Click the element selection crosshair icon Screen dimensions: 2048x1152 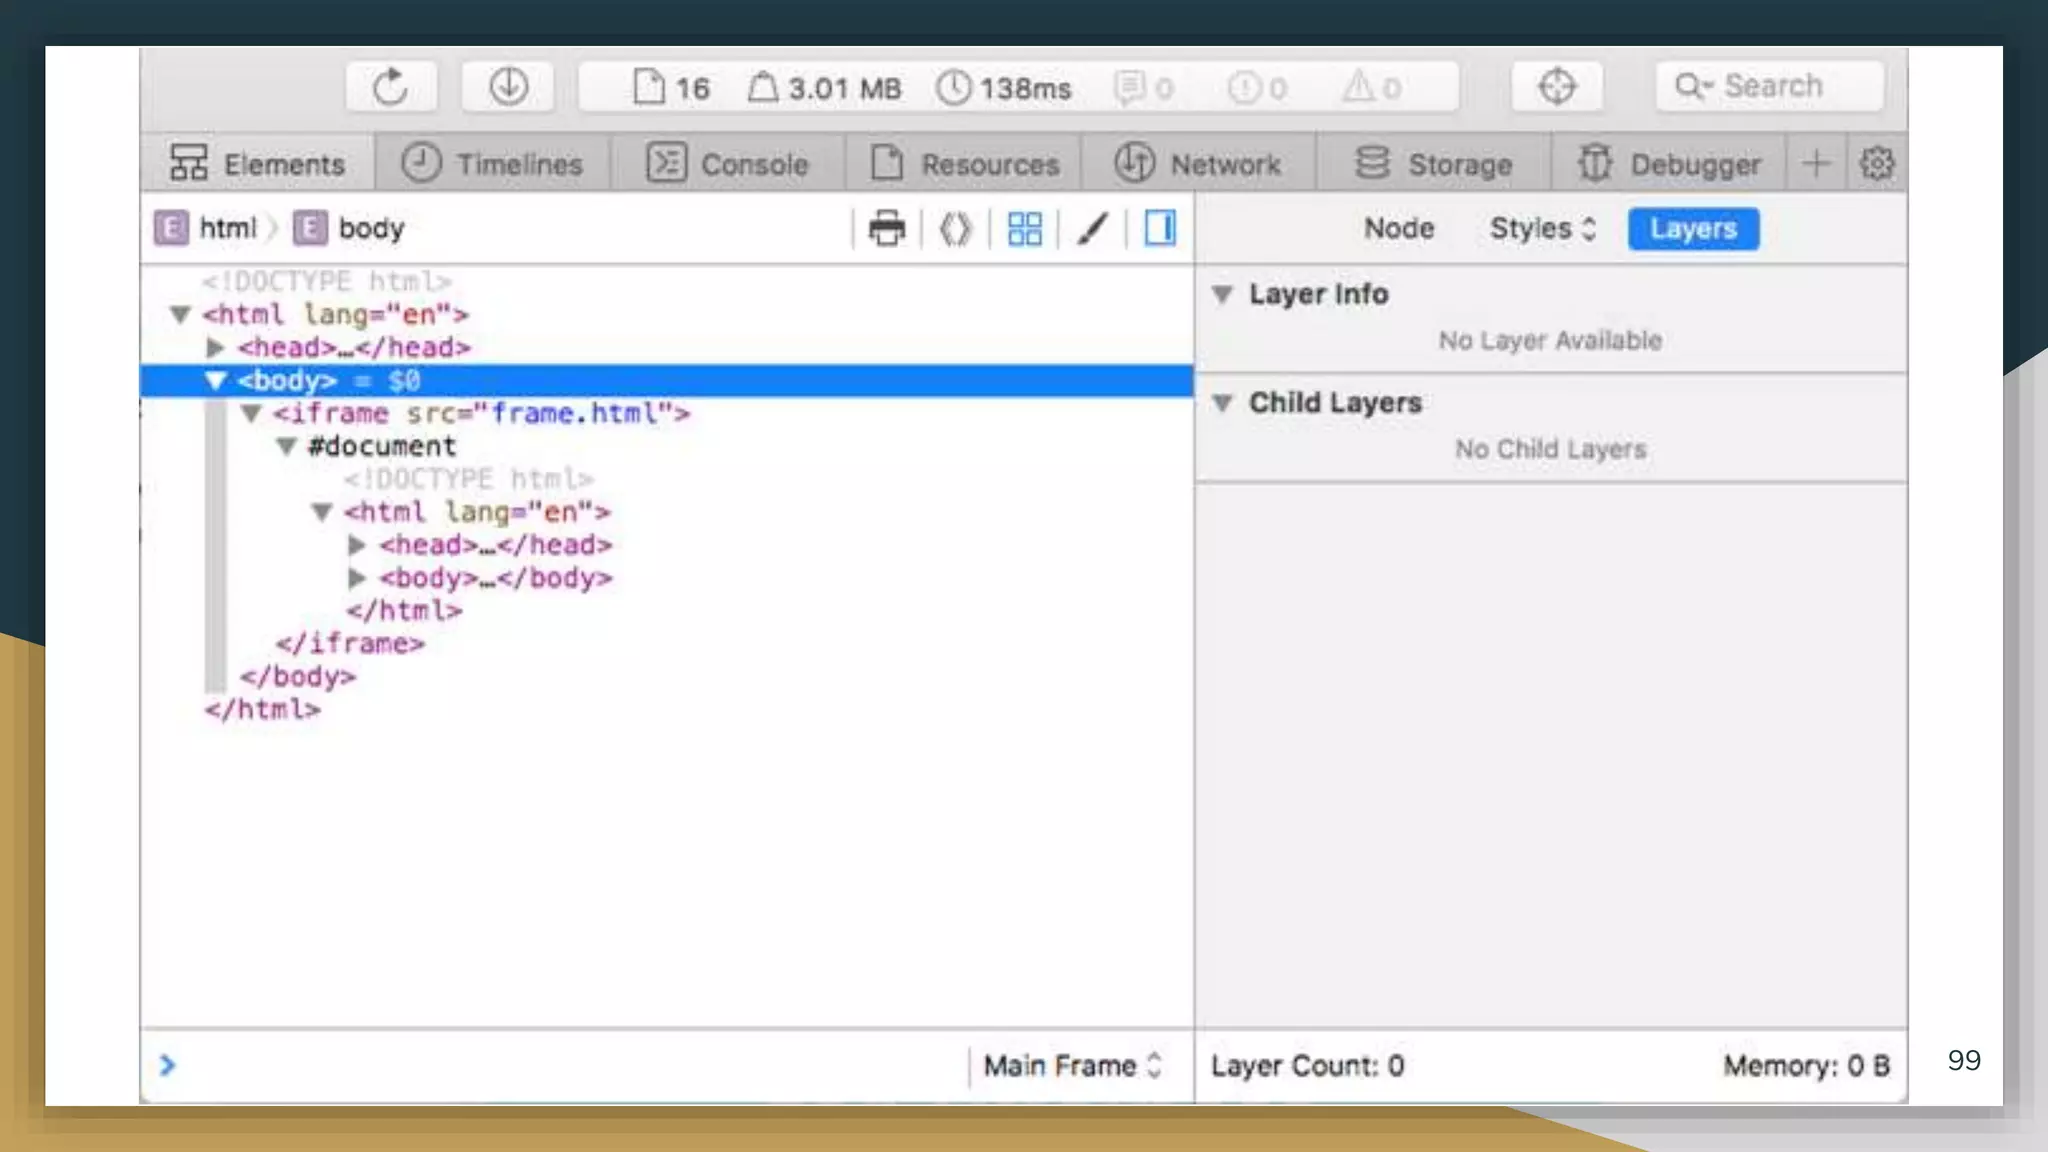click(x=1556, y=87)
